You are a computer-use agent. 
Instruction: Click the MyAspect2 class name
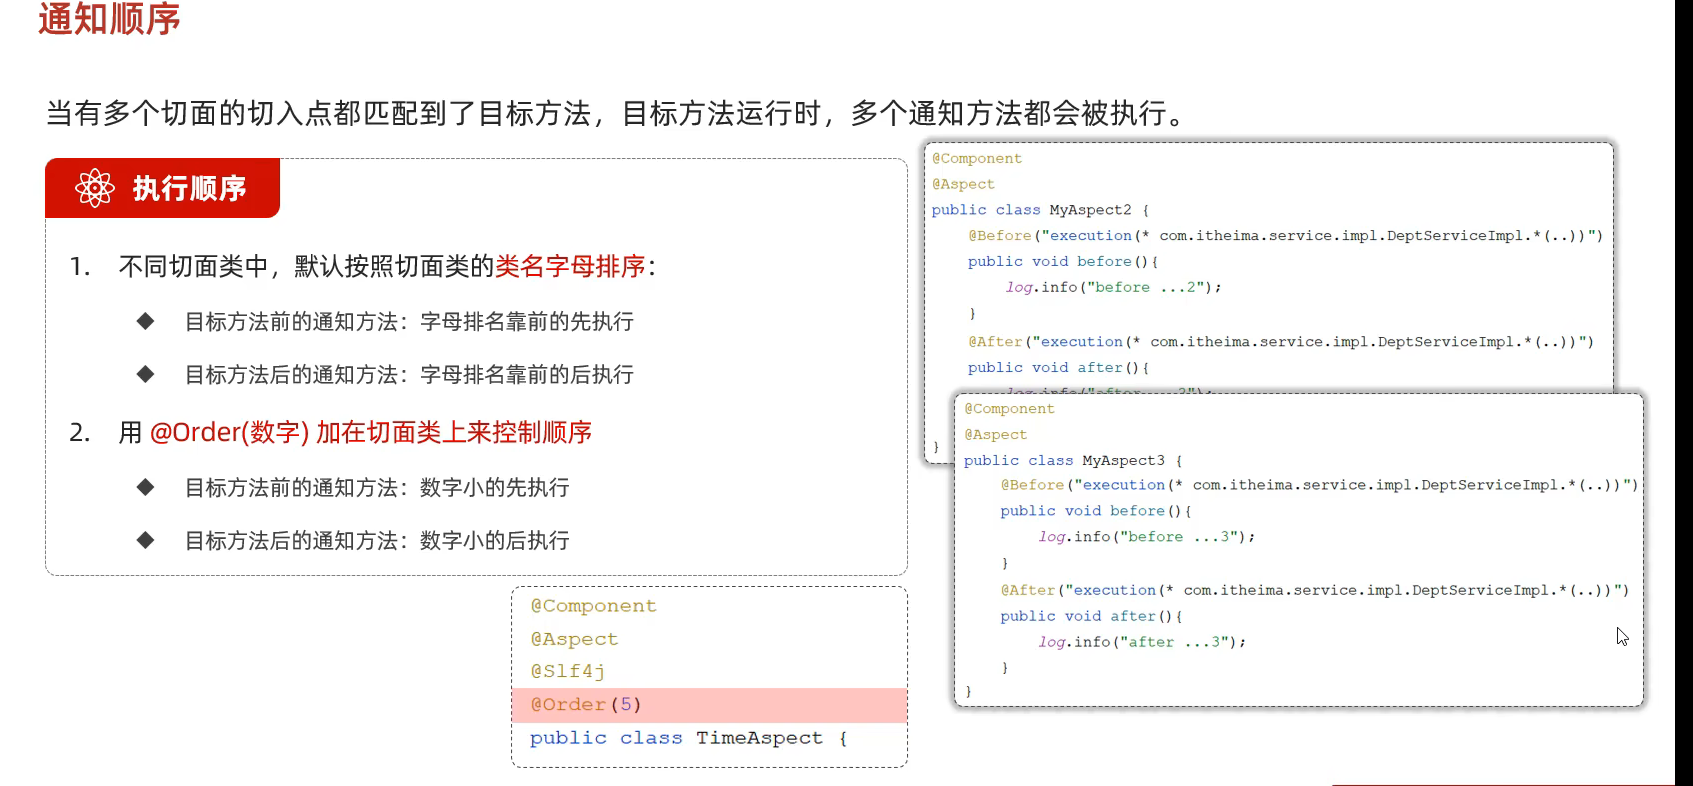1090,210
